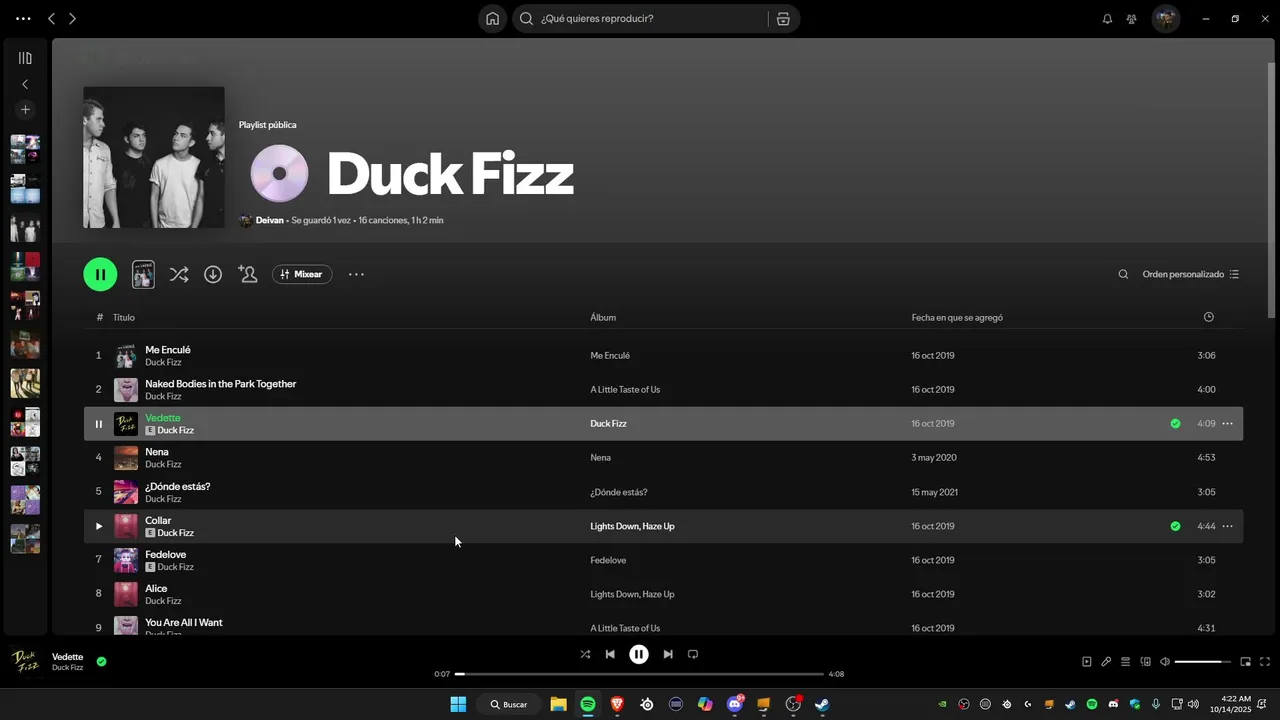Open the Browse icon in search bar

coord(783,18)
